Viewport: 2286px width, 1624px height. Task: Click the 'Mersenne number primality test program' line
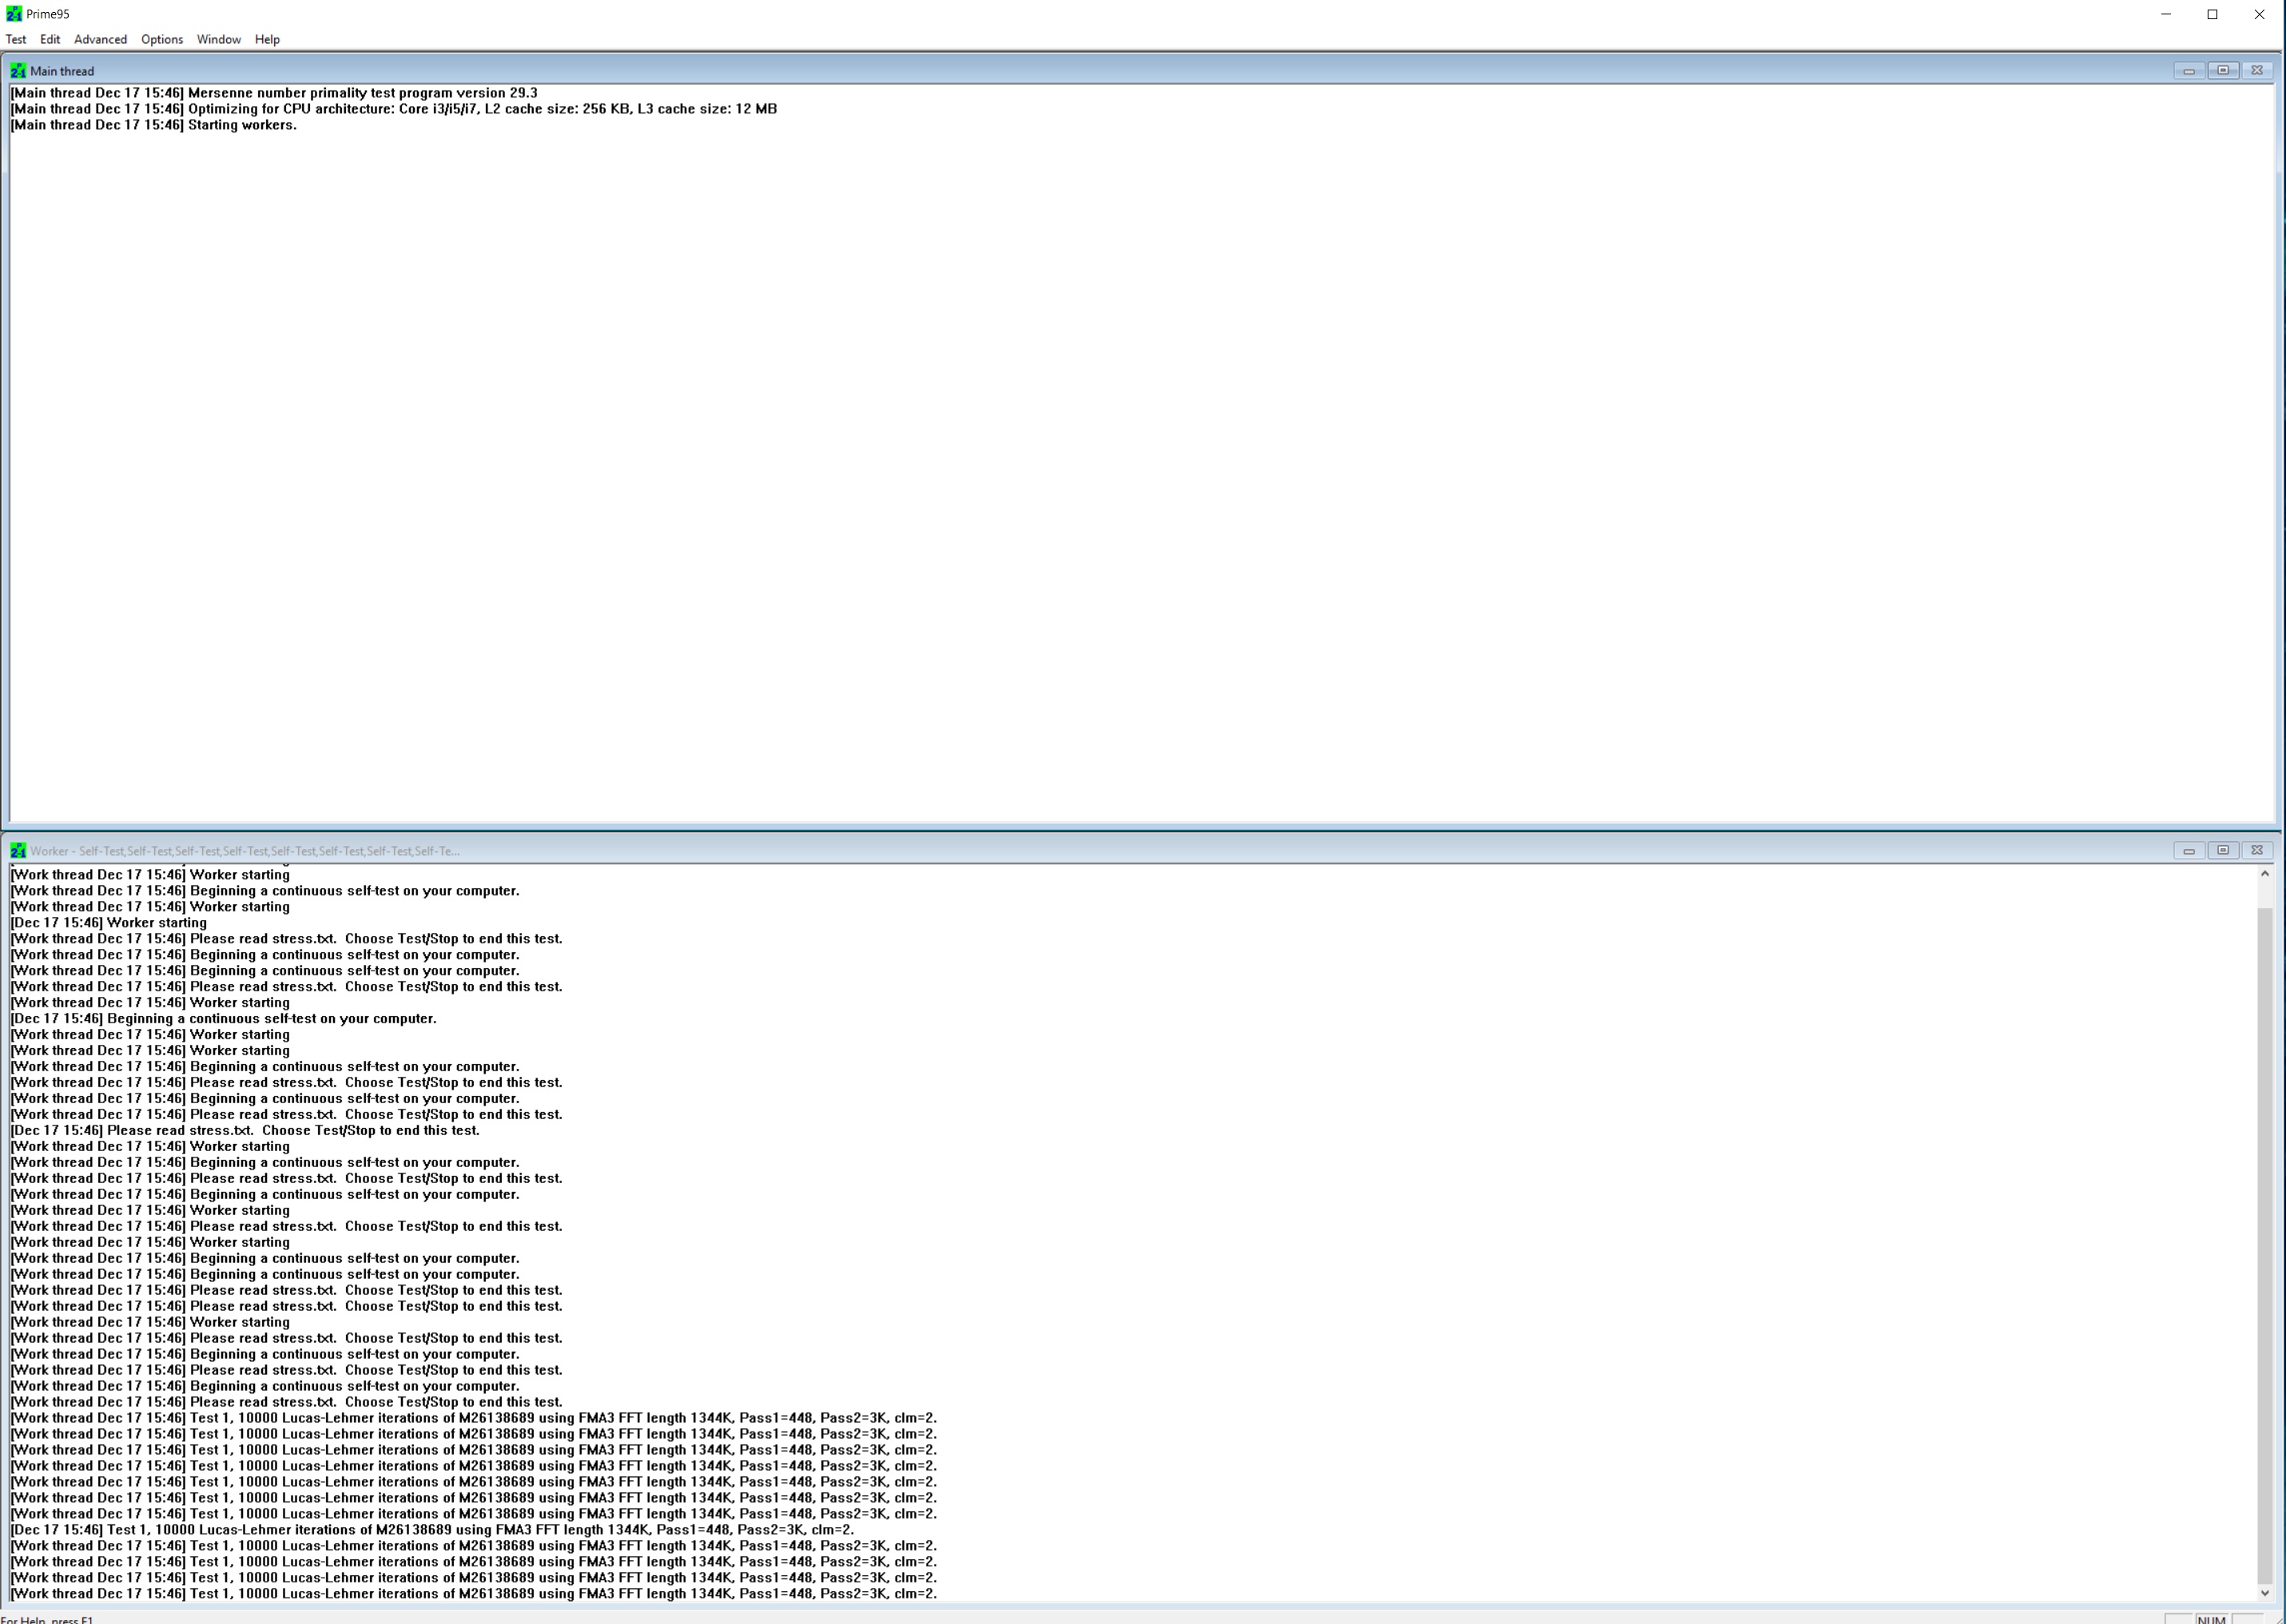coord(274,93)
